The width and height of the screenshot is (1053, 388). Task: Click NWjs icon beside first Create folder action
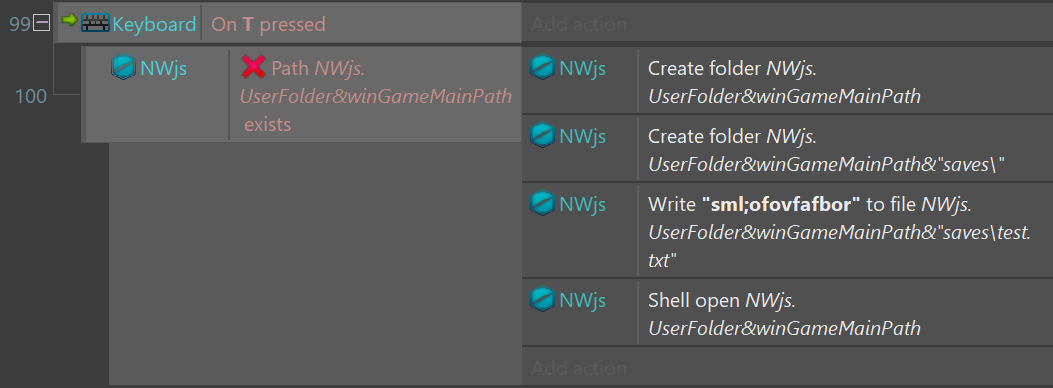point(542,67)
